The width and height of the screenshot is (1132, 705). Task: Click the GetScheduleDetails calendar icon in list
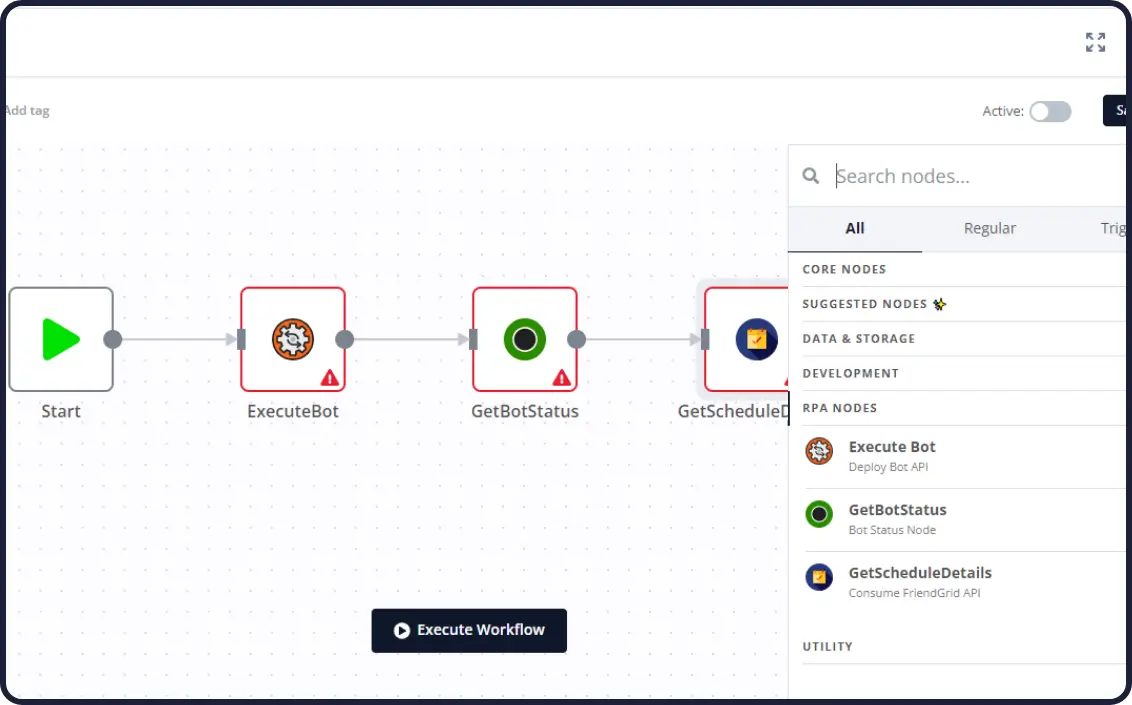[x=819, y=577]
